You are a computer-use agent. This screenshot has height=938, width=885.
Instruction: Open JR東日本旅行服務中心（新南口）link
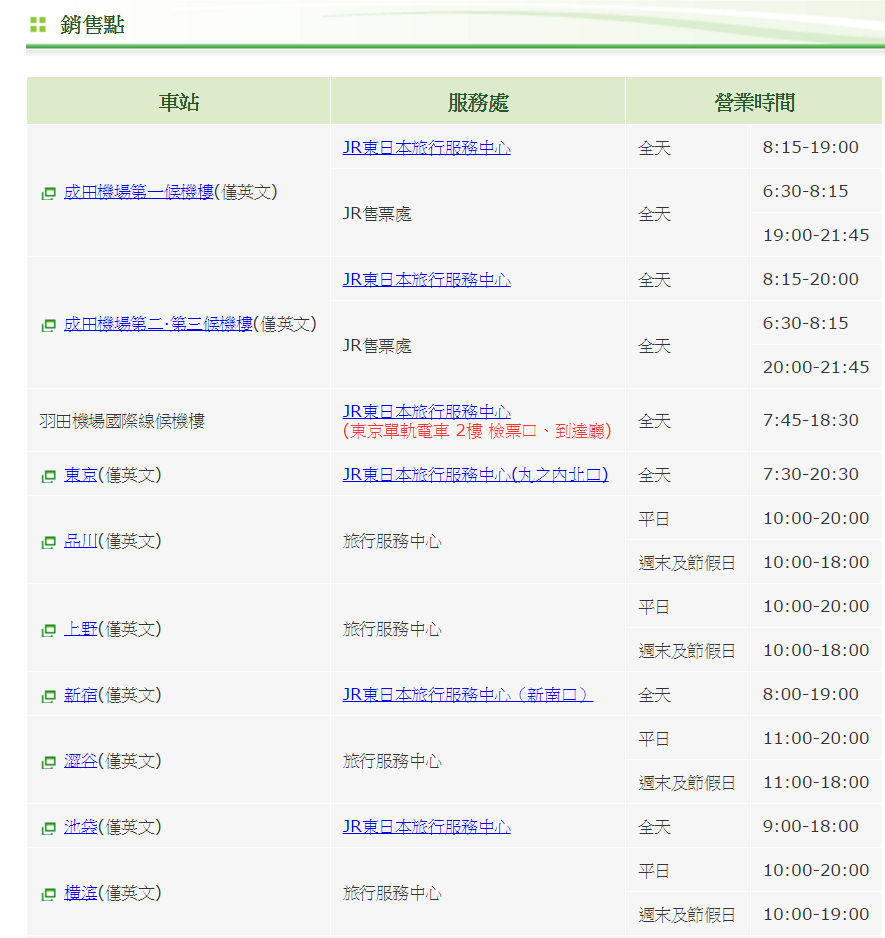[468, 695]
